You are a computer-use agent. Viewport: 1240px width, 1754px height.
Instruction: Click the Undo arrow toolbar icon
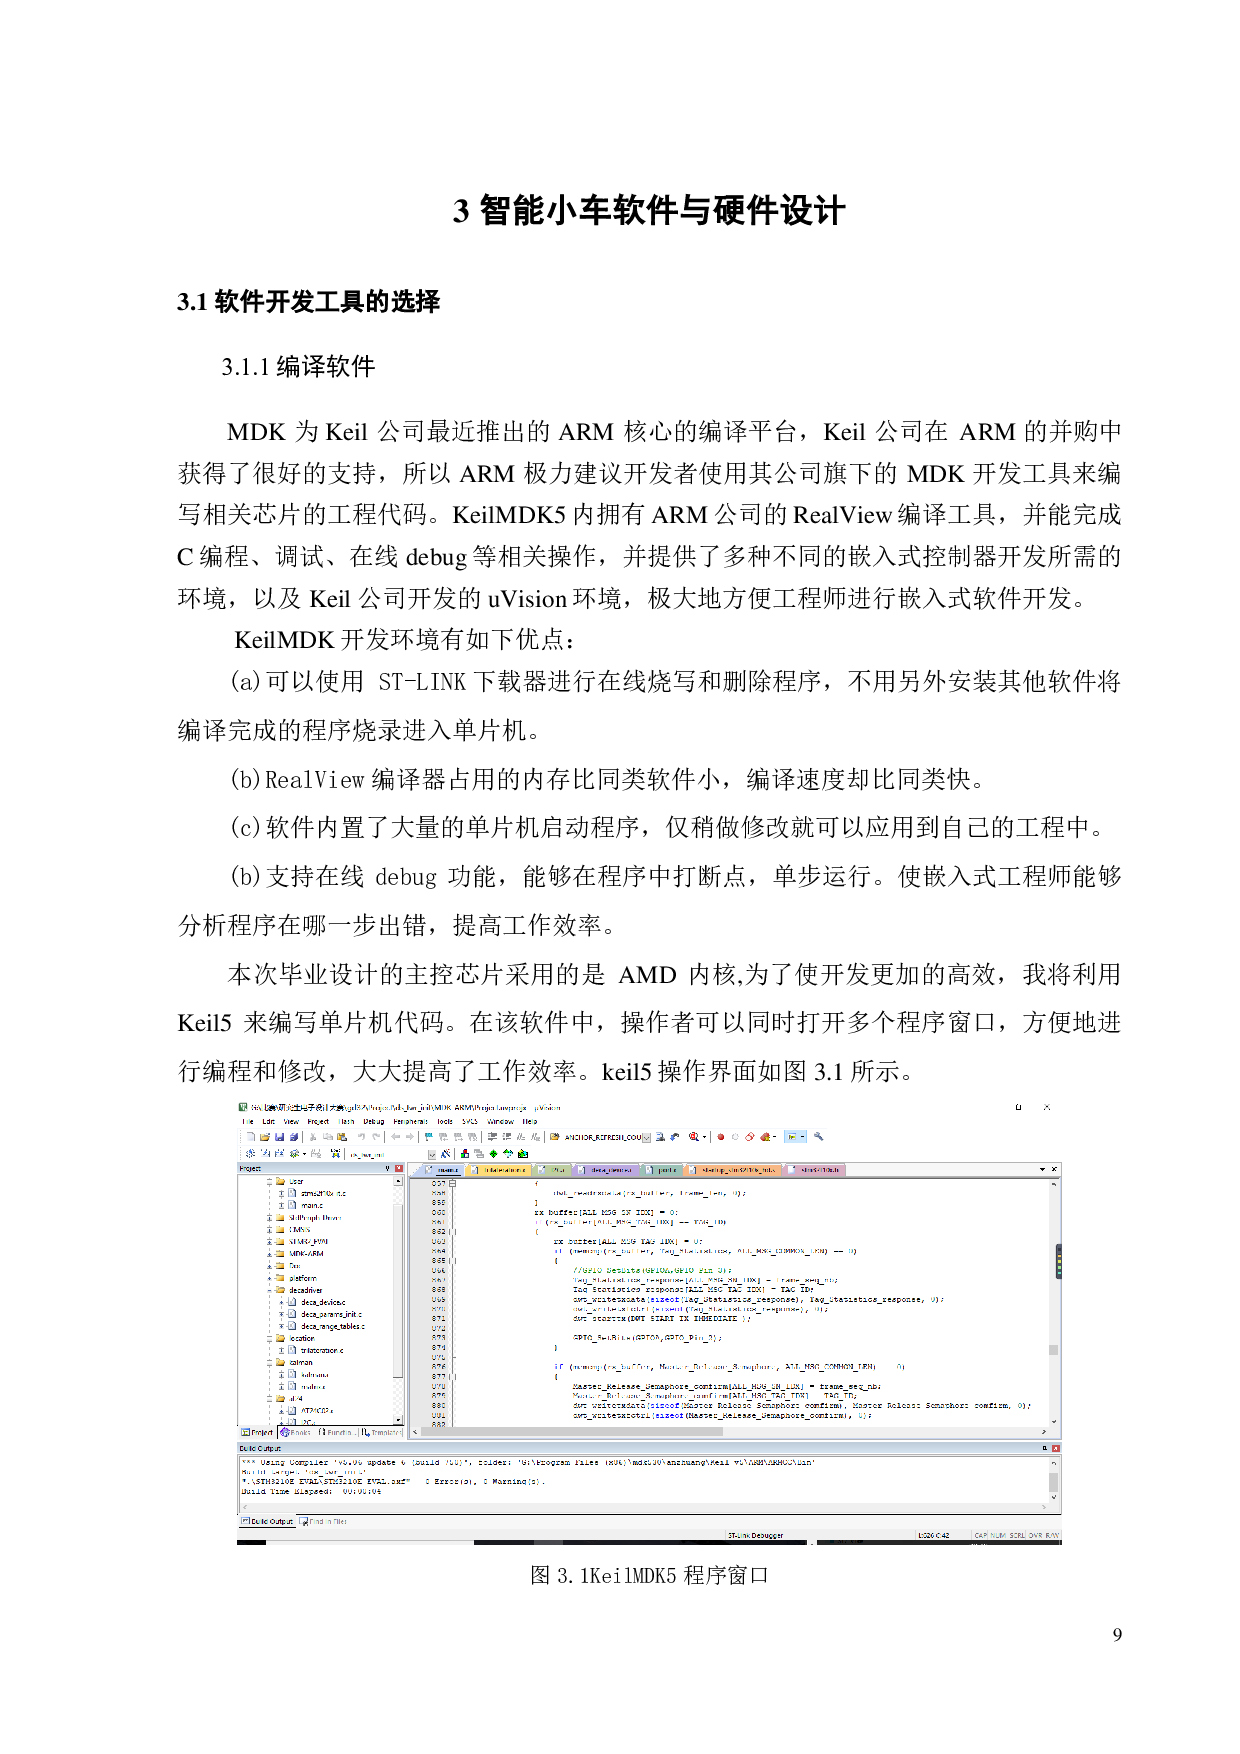pyautogui.click(x=362, y=1137)
